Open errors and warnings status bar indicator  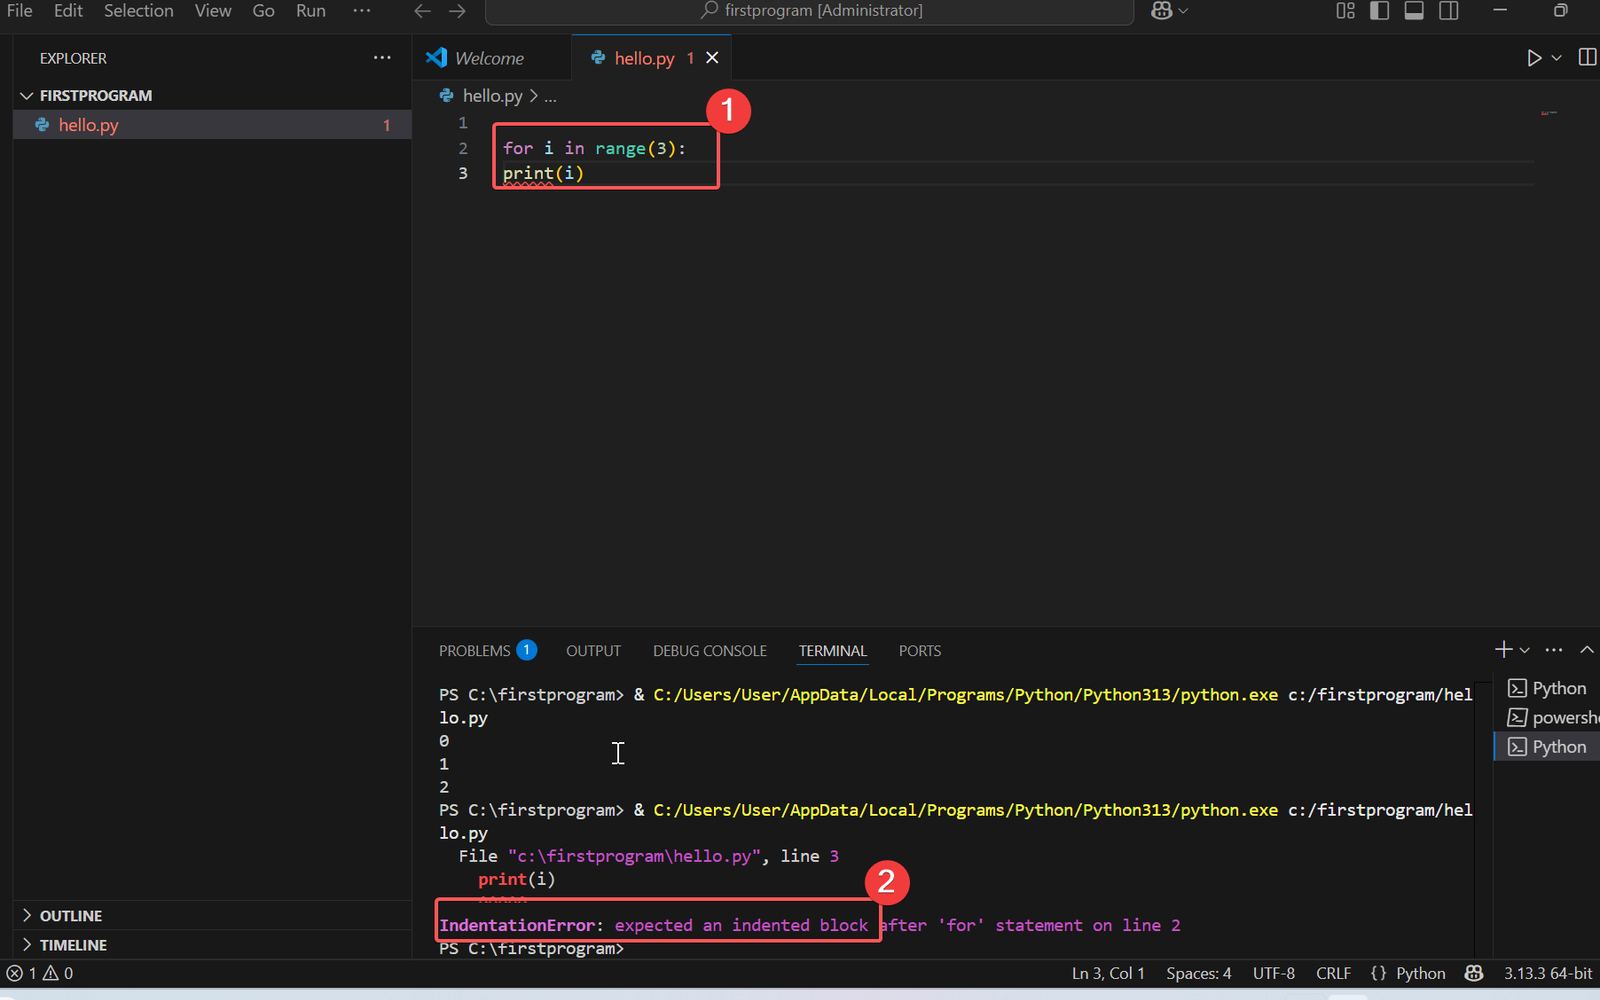tap(40, 973)
